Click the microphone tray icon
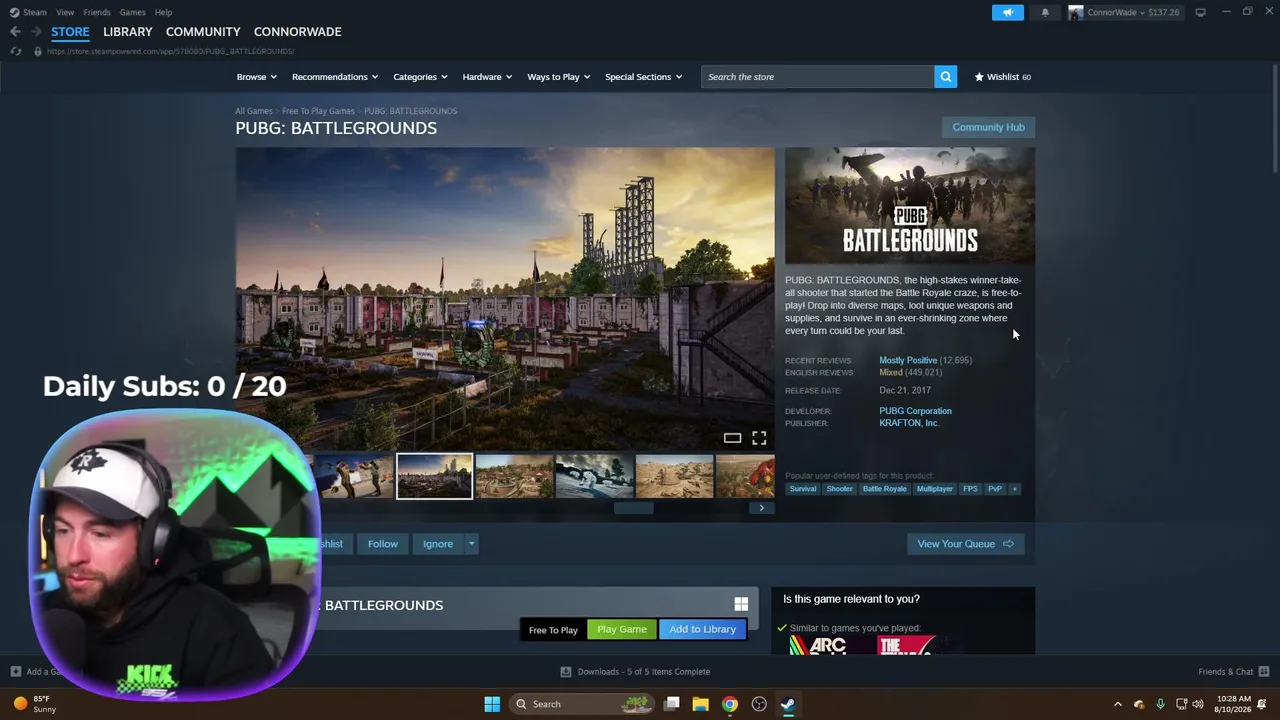1280x720 pixels. (1160, 704)
